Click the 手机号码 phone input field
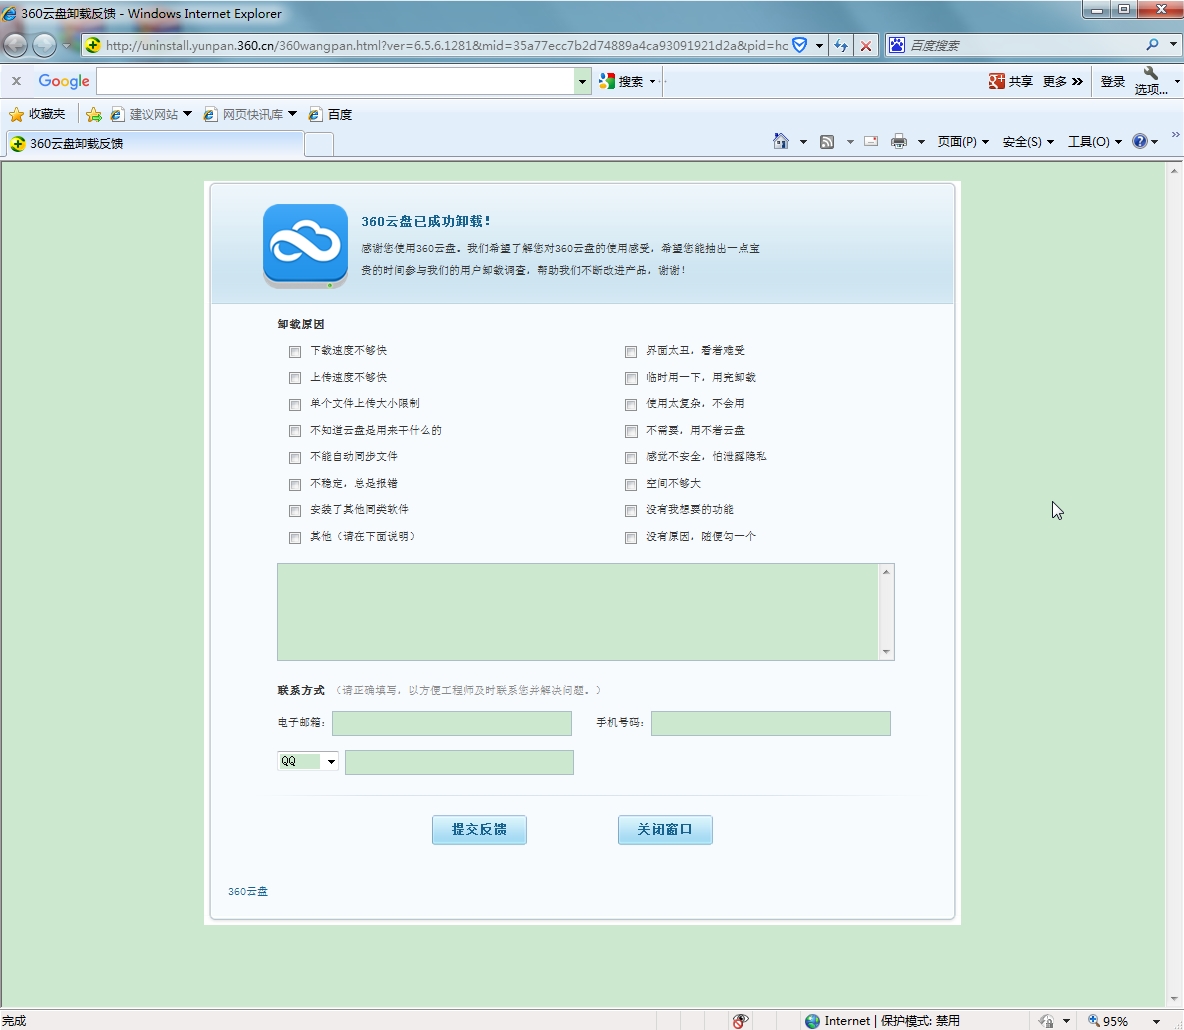 [770, 723]
